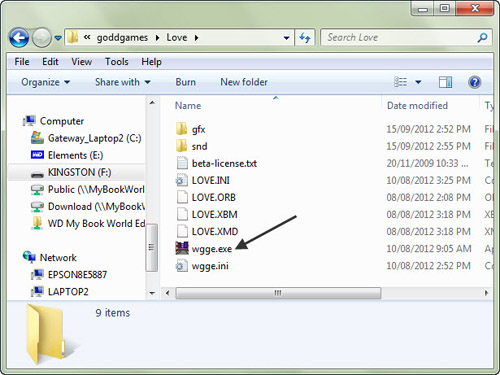Select the file name beta-license.txt

coord(224,163)
